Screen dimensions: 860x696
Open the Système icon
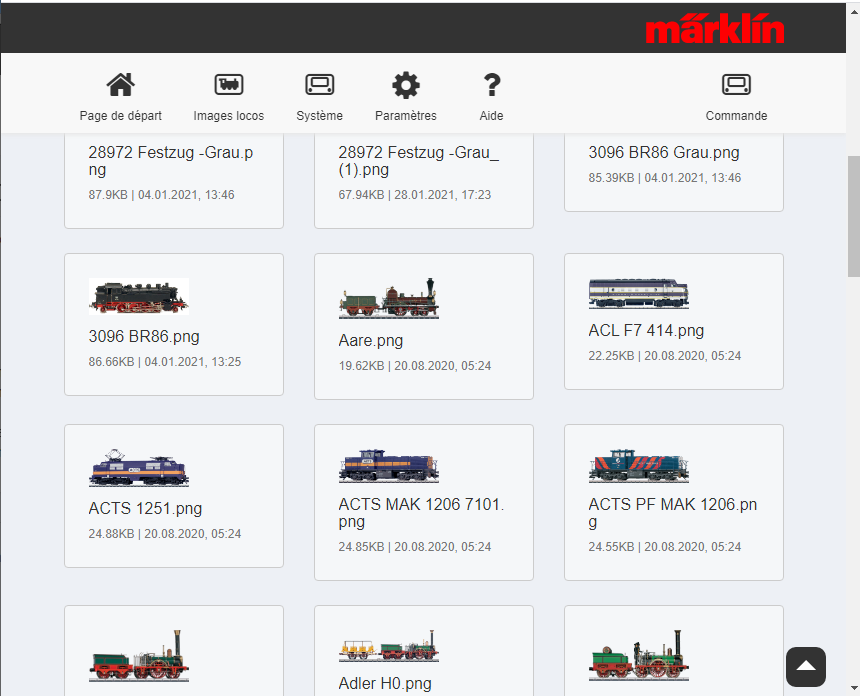(320, 85)
